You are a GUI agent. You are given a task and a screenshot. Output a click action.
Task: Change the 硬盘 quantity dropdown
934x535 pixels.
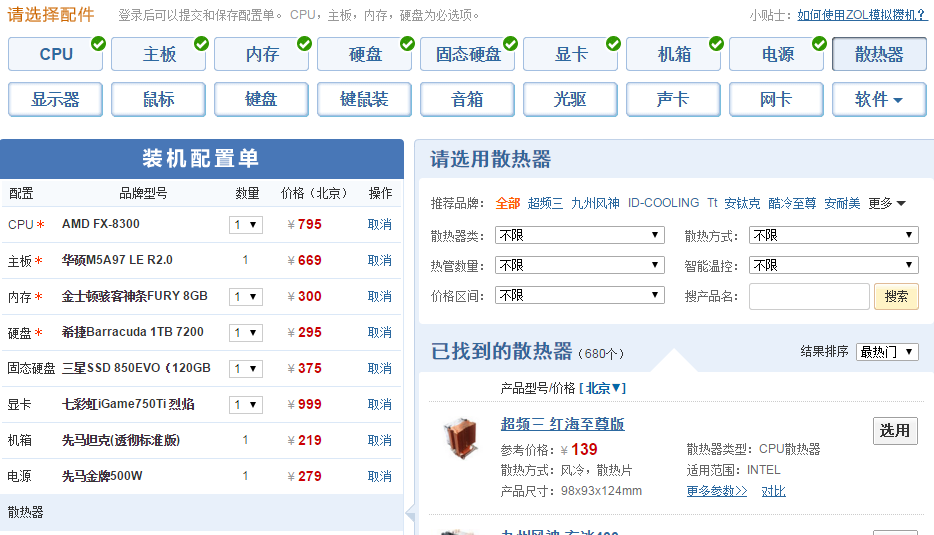click(x=246, y=332)
